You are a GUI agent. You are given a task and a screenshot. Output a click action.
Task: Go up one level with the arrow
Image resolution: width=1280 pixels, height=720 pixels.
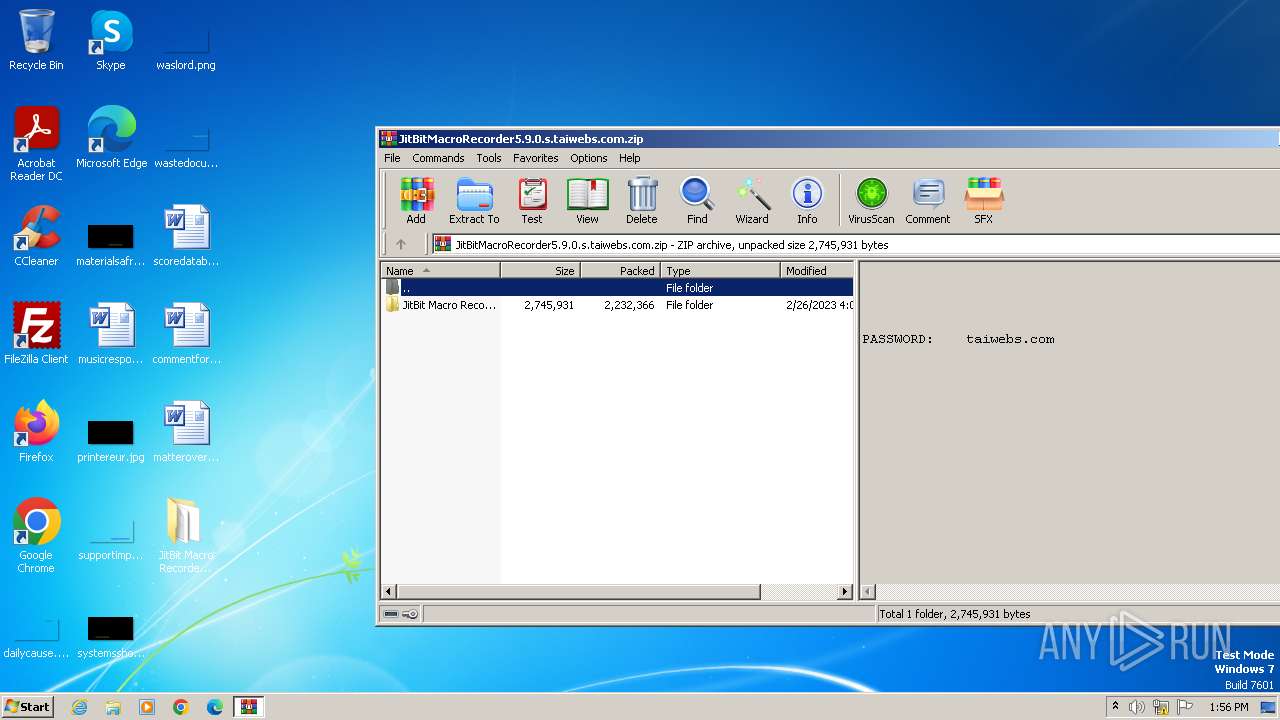tap(401, 244)
